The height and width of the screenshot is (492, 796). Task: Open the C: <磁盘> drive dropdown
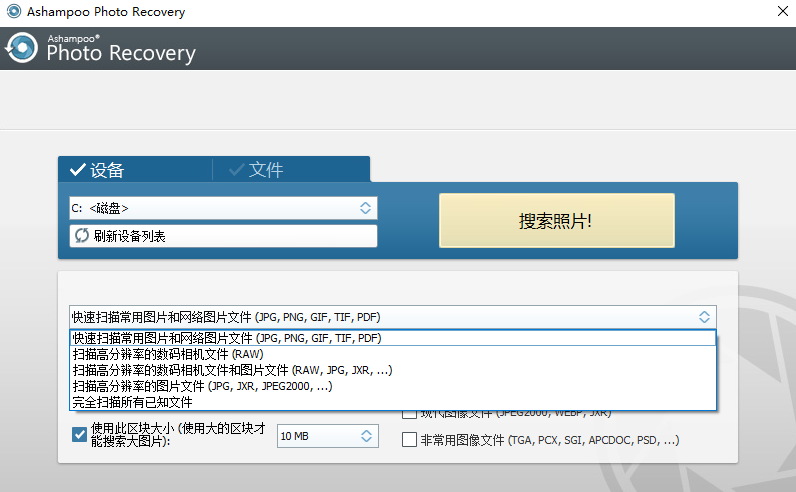pos(223,208)
